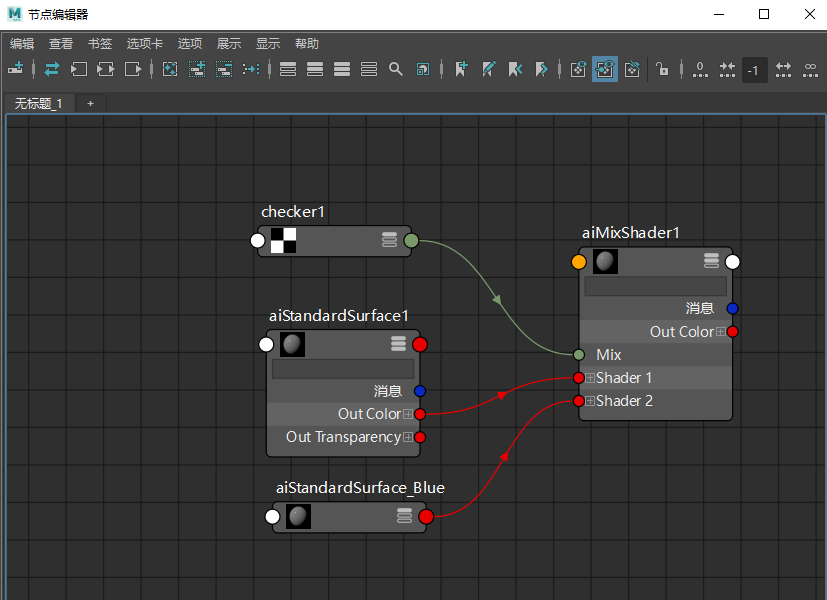Open the 查看 menu
Screen dimensions: 827x600
(61, 44)
